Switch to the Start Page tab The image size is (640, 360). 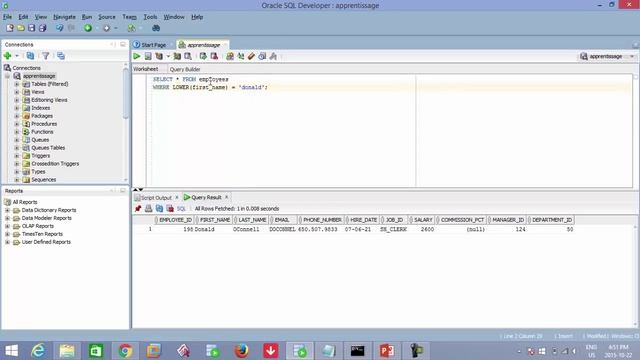pyautogui.click(x=150, y=45)
